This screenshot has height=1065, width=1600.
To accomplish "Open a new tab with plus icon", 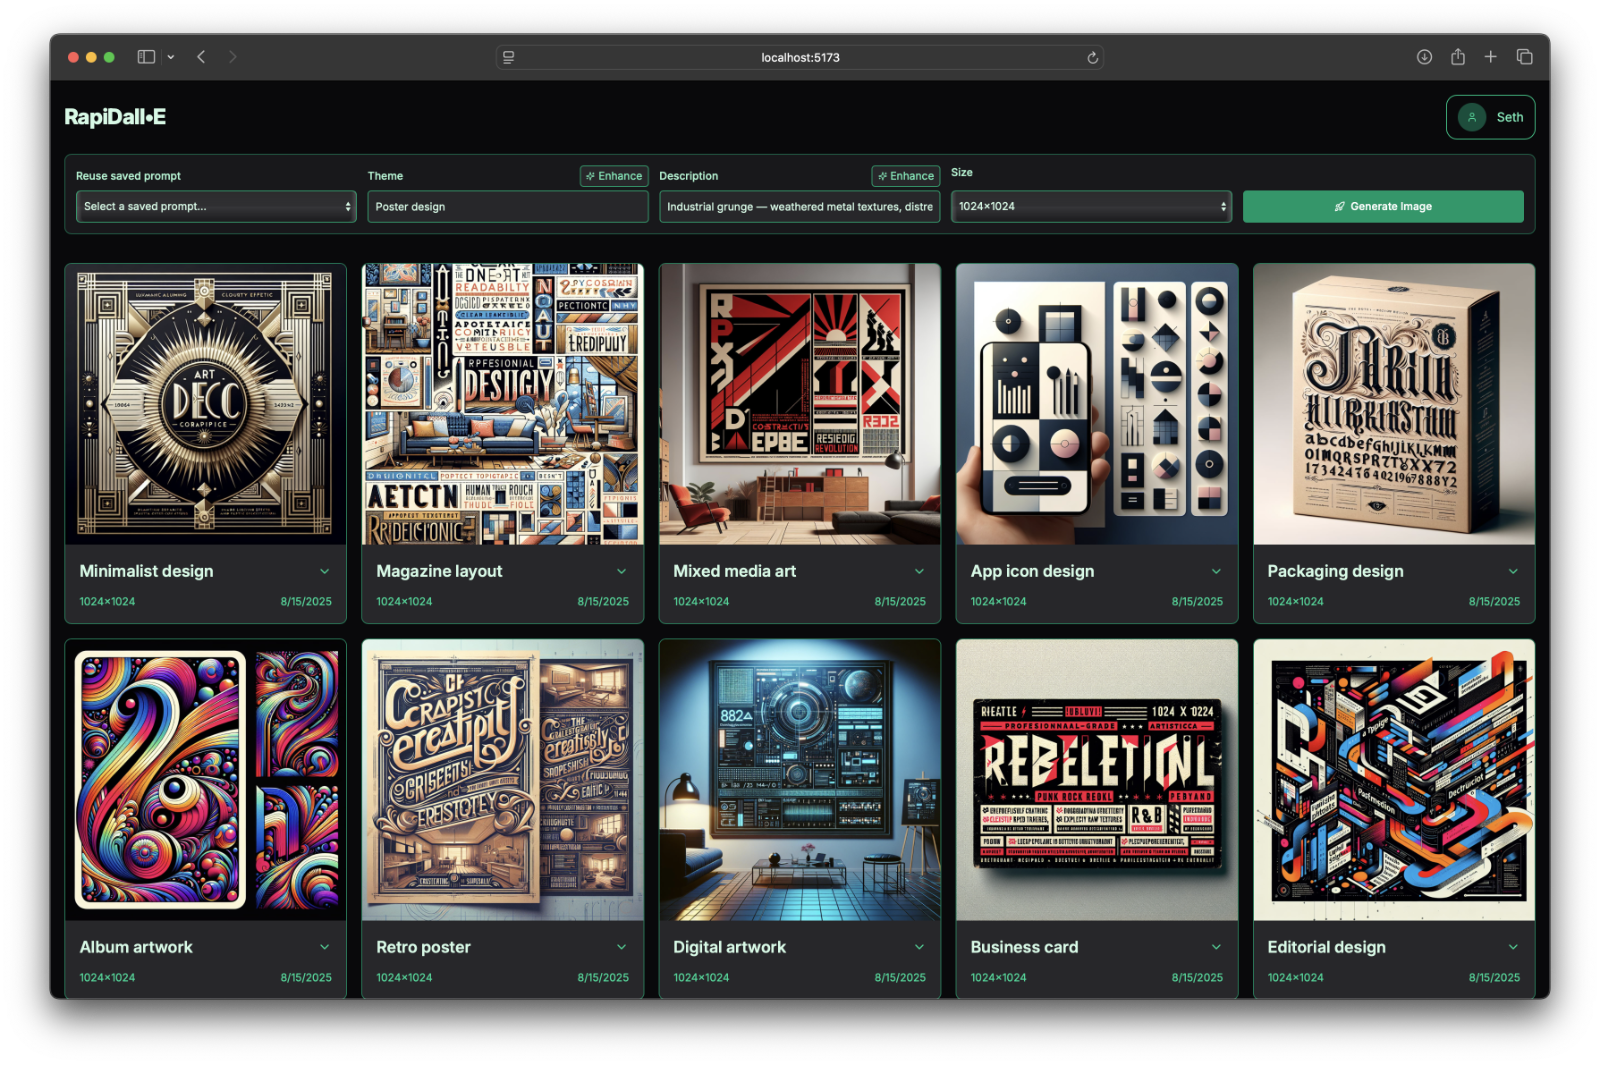I will [1490, 57].
